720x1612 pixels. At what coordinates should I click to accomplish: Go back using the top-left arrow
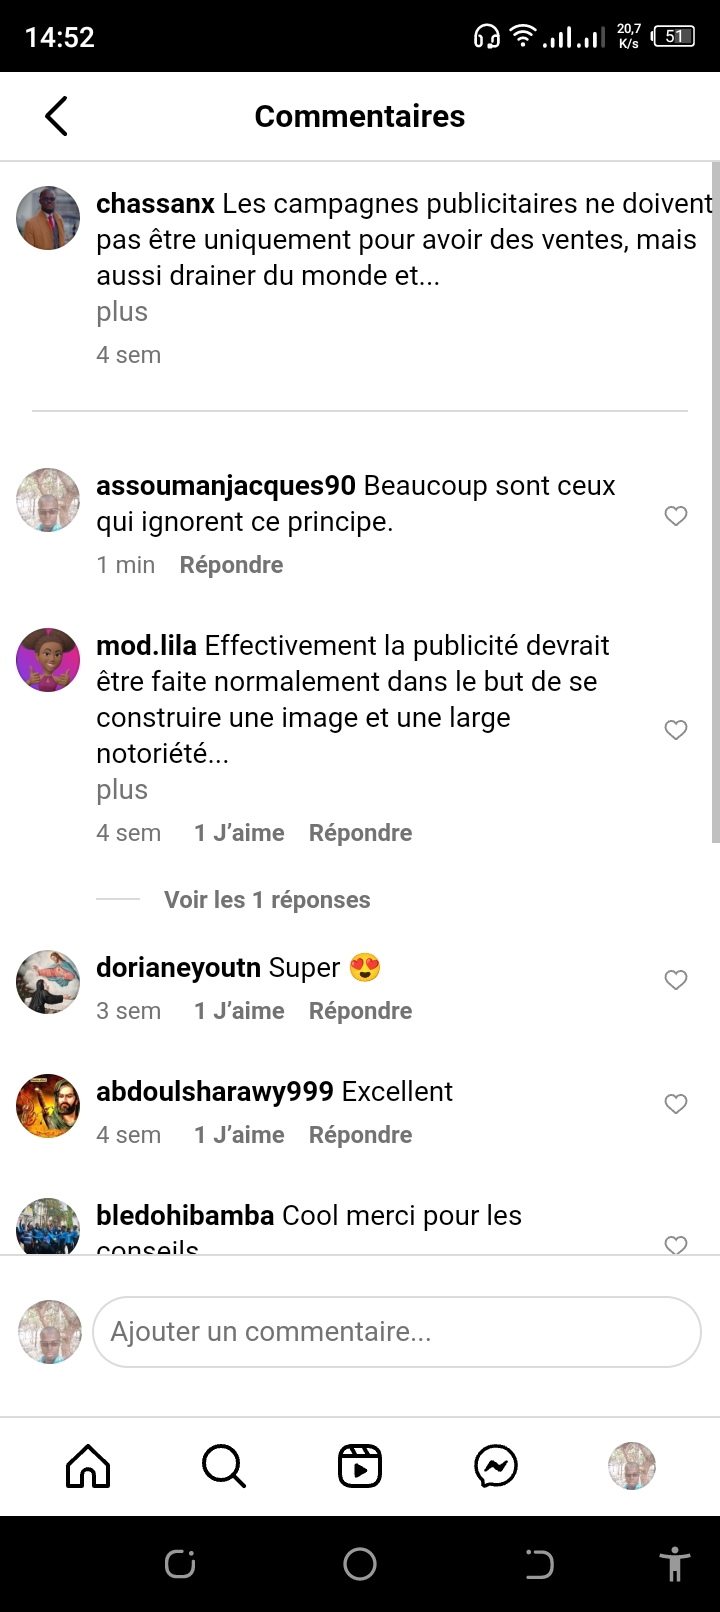pos(57,116)
